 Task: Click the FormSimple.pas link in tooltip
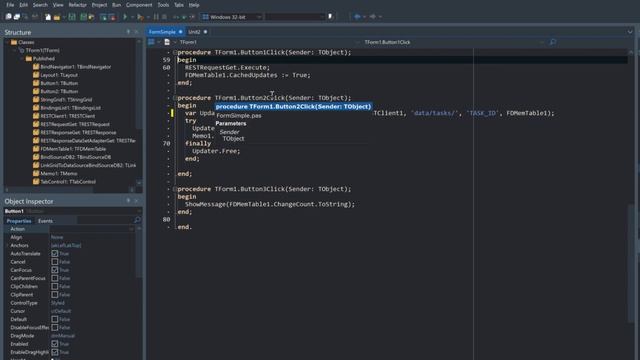click(x=239, y=116)
